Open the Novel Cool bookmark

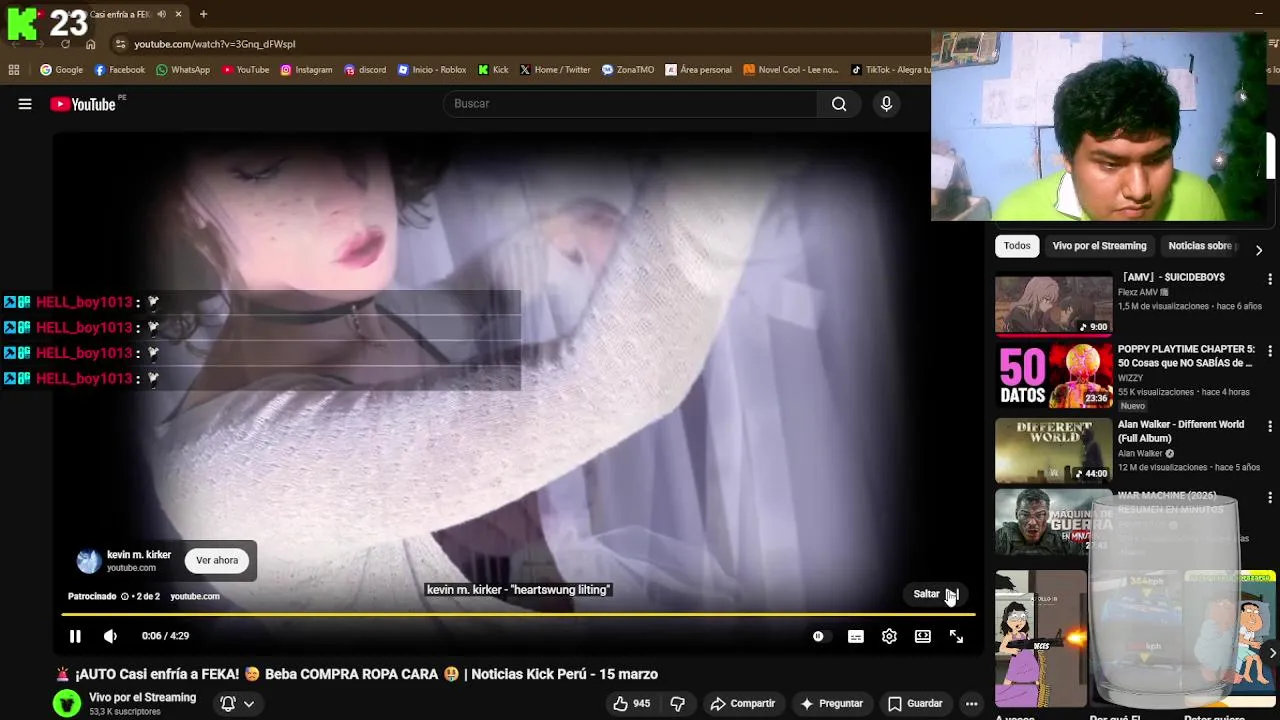pyautogui.click(x=791, y=70)
